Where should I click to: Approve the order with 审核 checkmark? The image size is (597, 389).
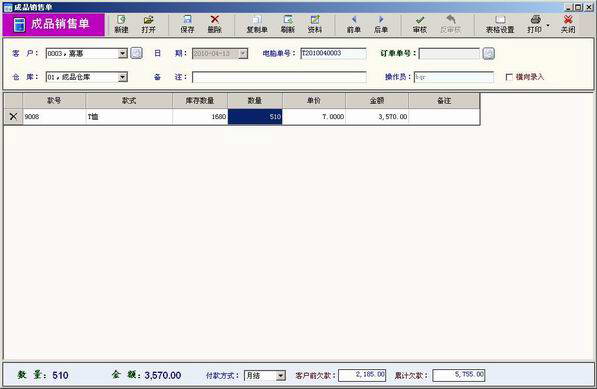point(420,24)
